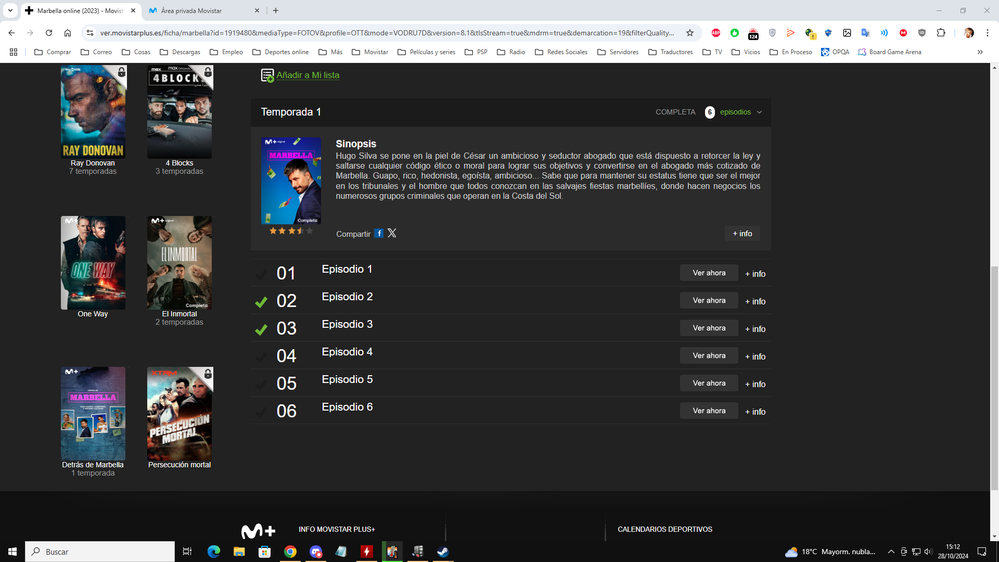999x562 pixels.
Task: Share Marbella on X
Action: [x=392, y=233]
